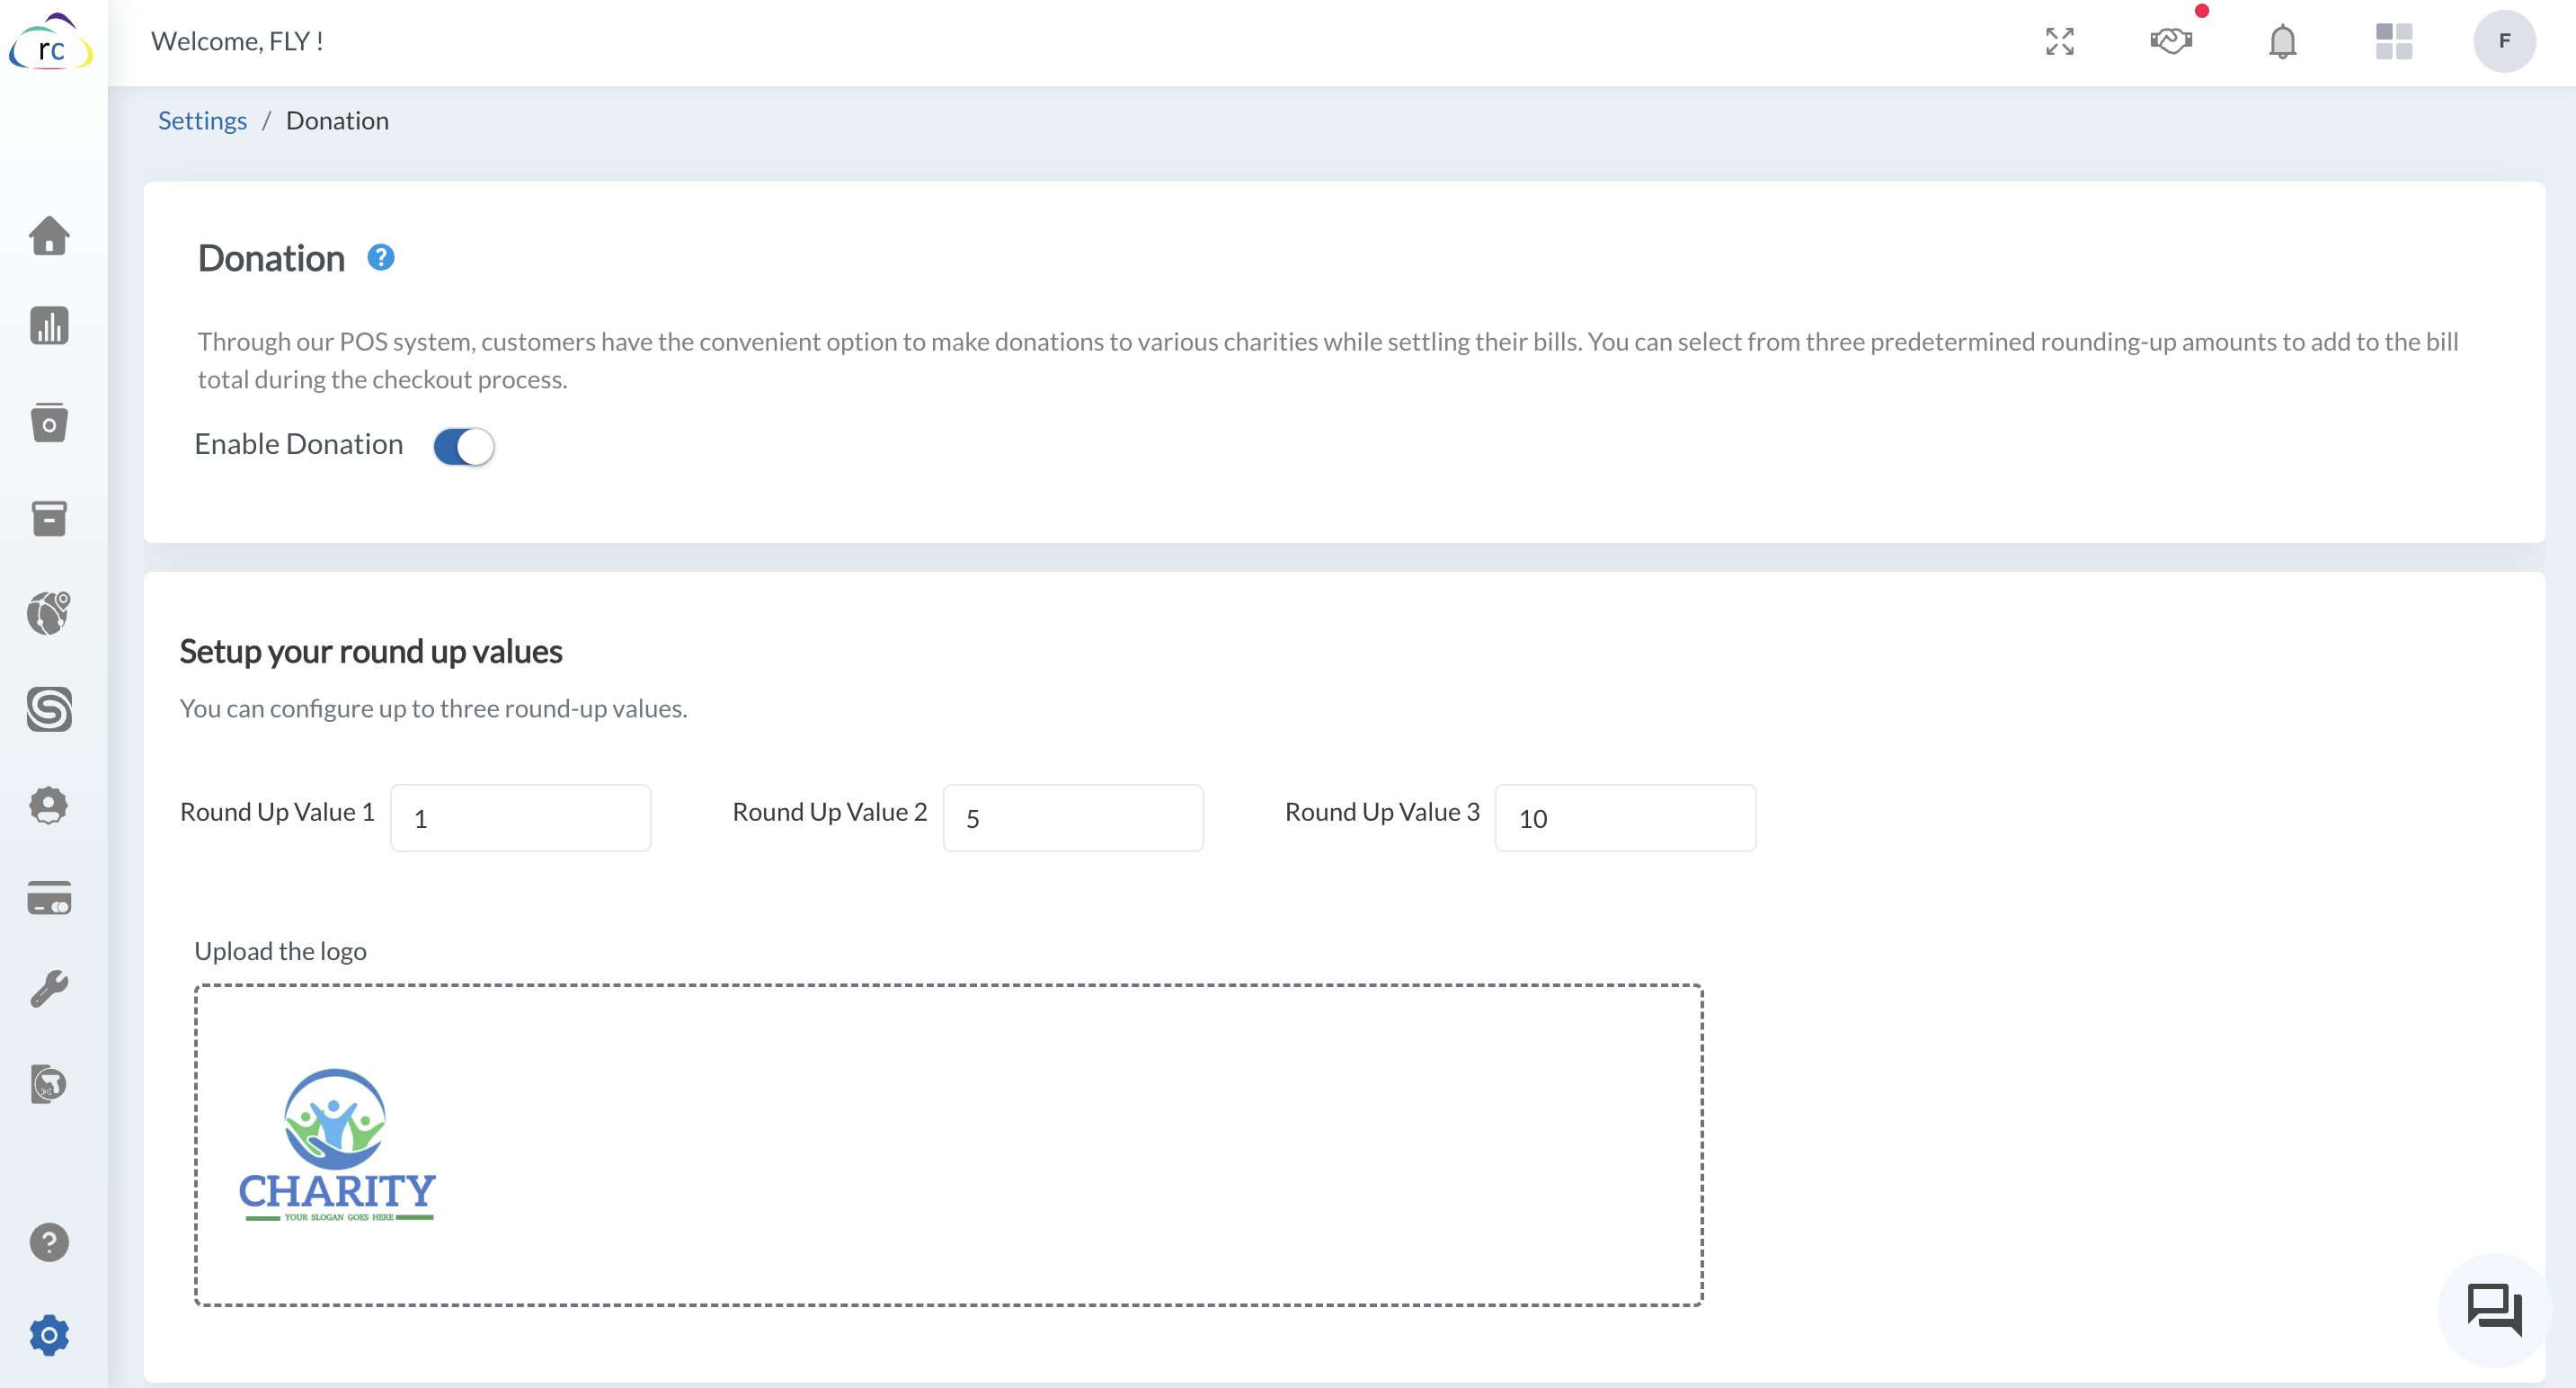
Task: Open the F user profile avatar
Action: pyautogui.click(x=2504, y=41)
